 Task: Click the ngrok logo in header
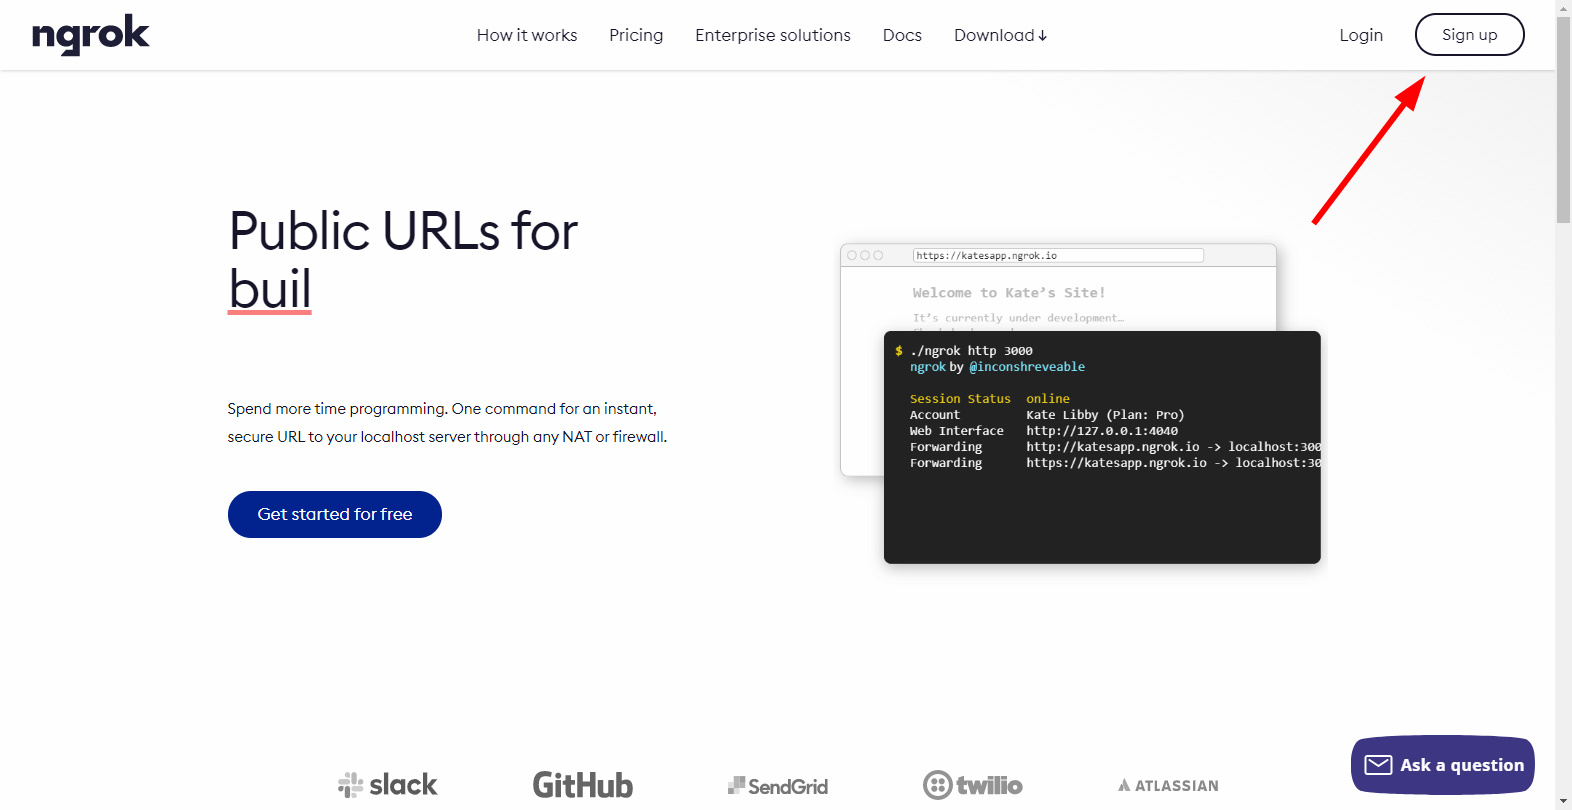point(90,35)
